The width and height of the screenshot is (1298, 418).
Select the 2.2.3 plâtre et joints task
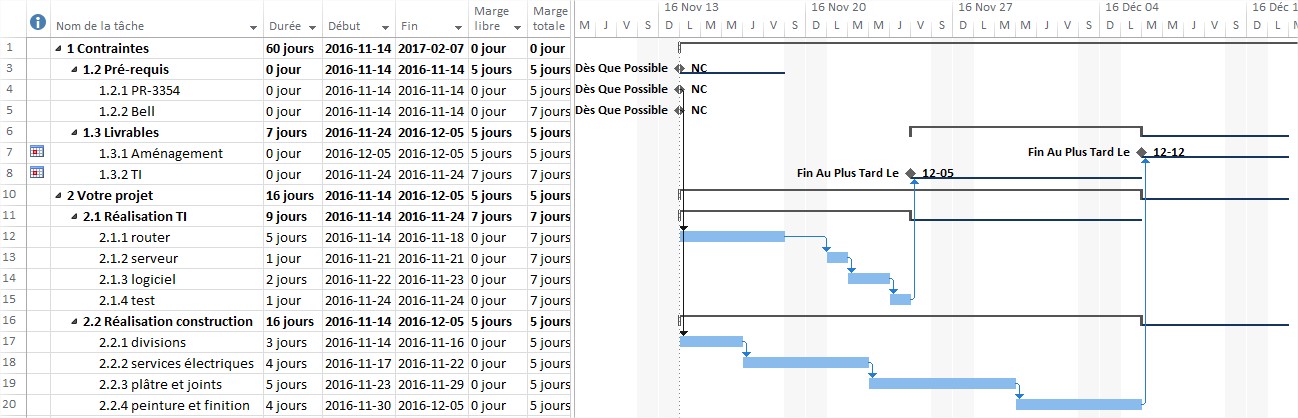tap(160, 384)
